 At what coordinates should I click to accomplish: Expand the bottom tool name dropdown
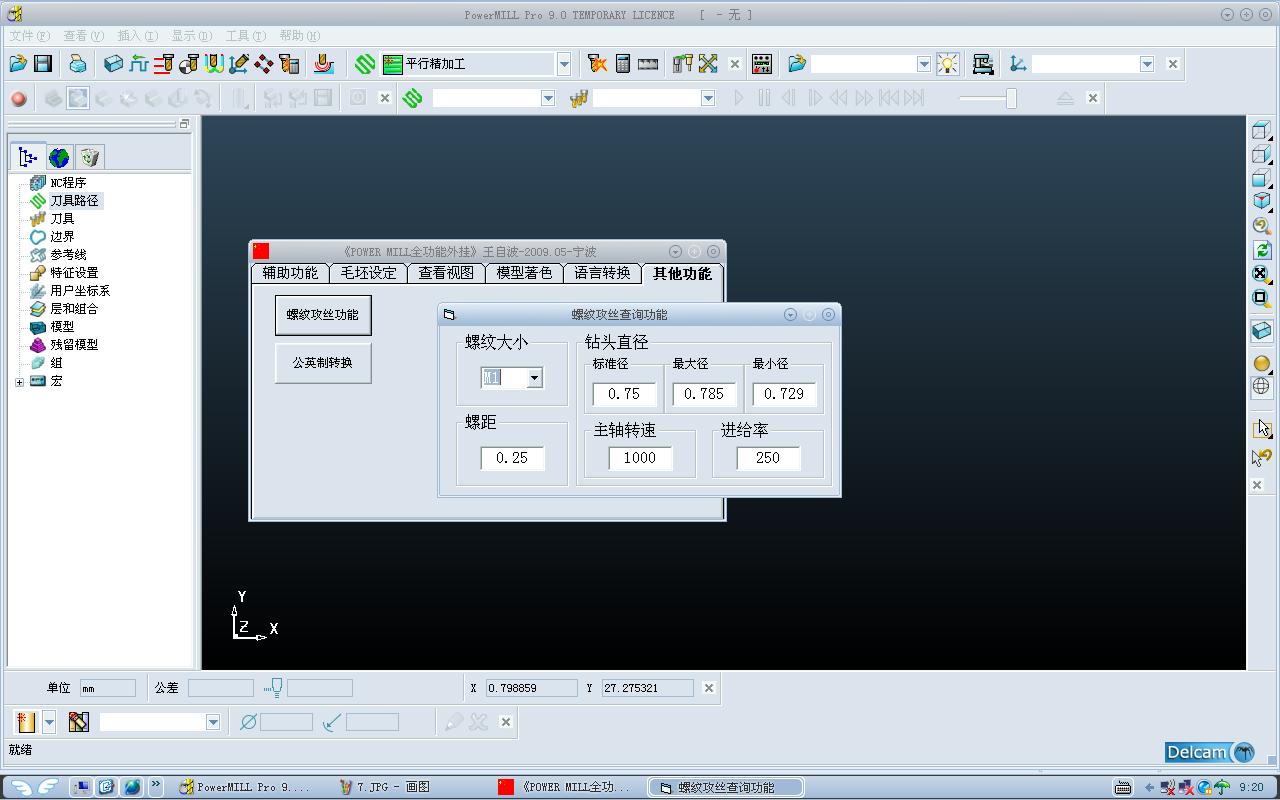click(x=213, y=722)
